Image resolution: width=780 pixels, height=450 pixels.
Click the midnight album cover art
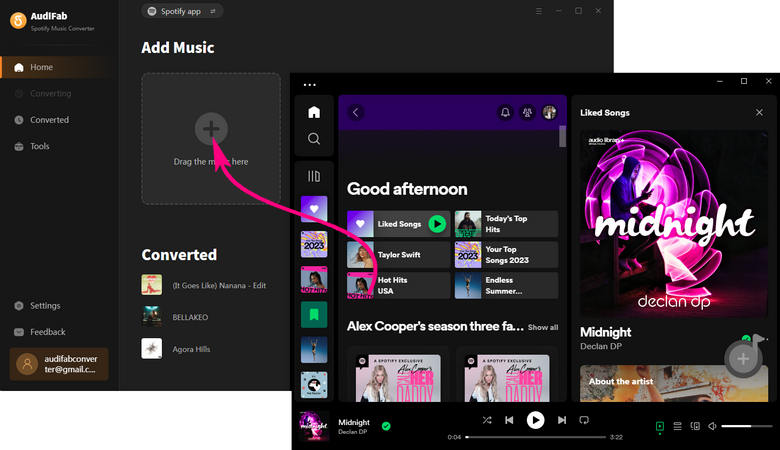674,224
